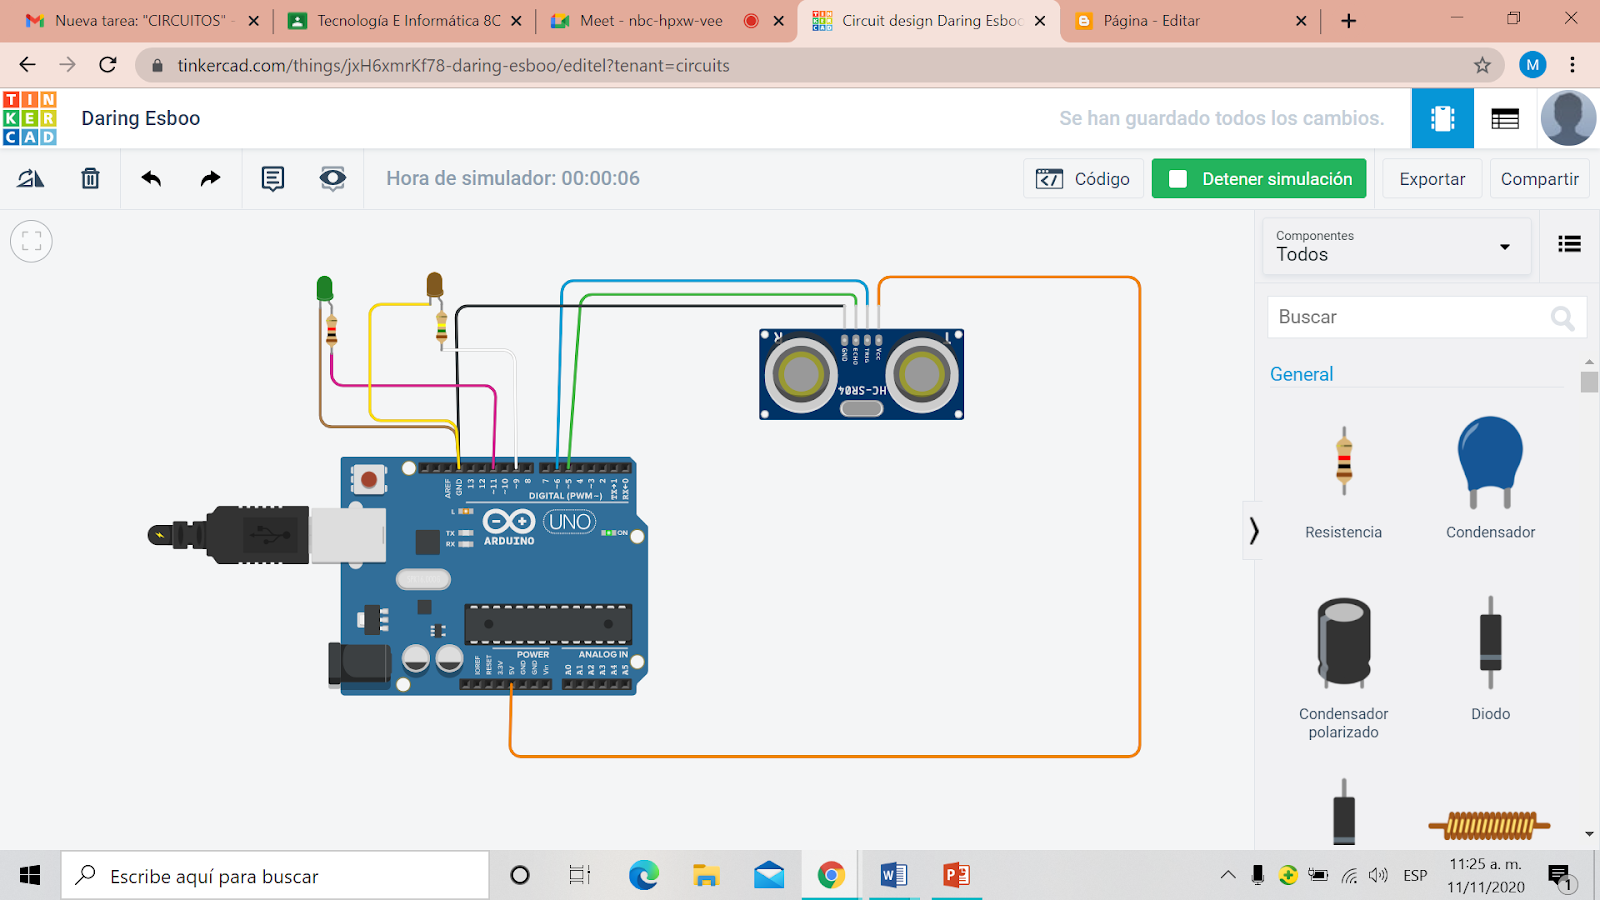Click the simulator time Hora de simulador

tap(513, 178)
